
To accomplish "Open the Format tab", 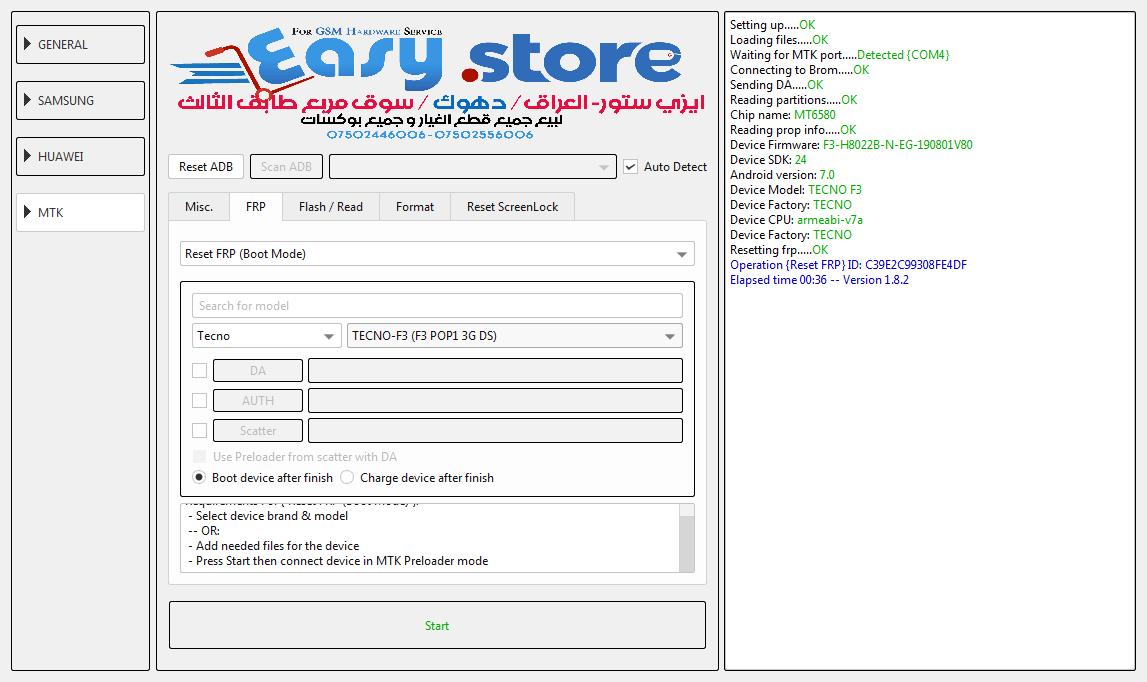I will (x=415, y=207).
